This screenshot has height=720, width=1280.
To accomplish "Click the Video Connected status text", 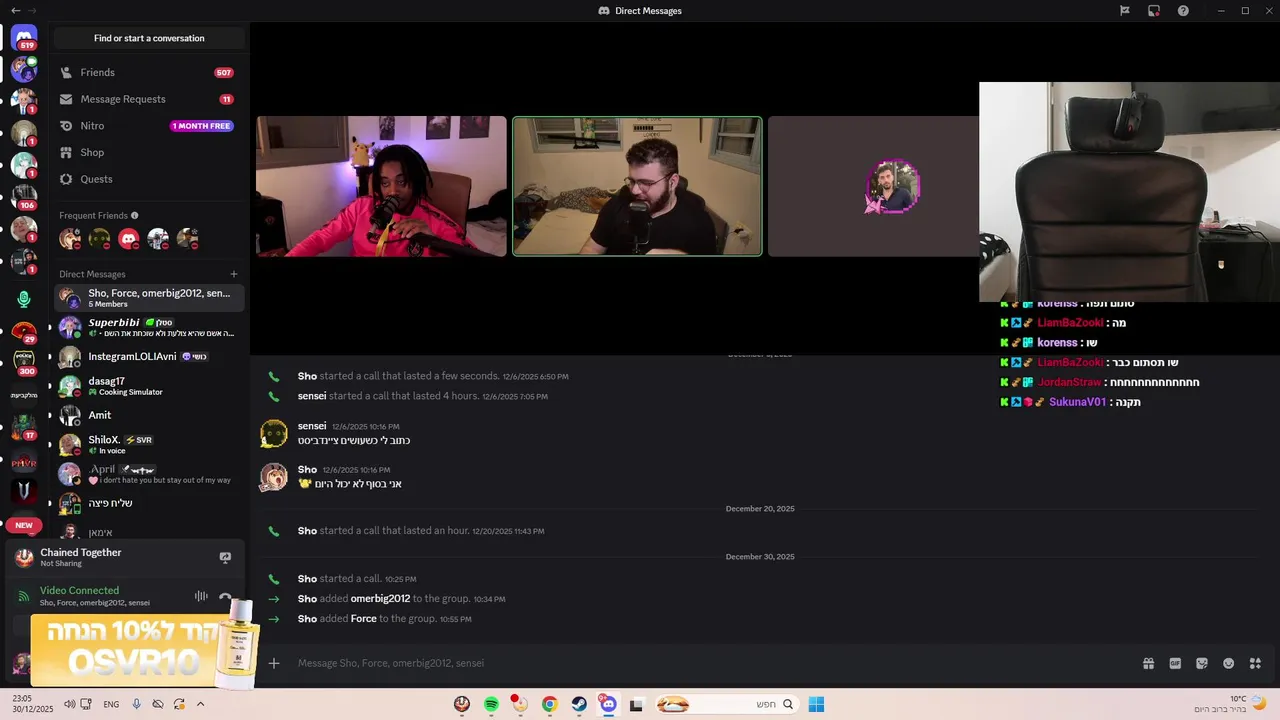I will pyautogui.click(x=79, y=590).
